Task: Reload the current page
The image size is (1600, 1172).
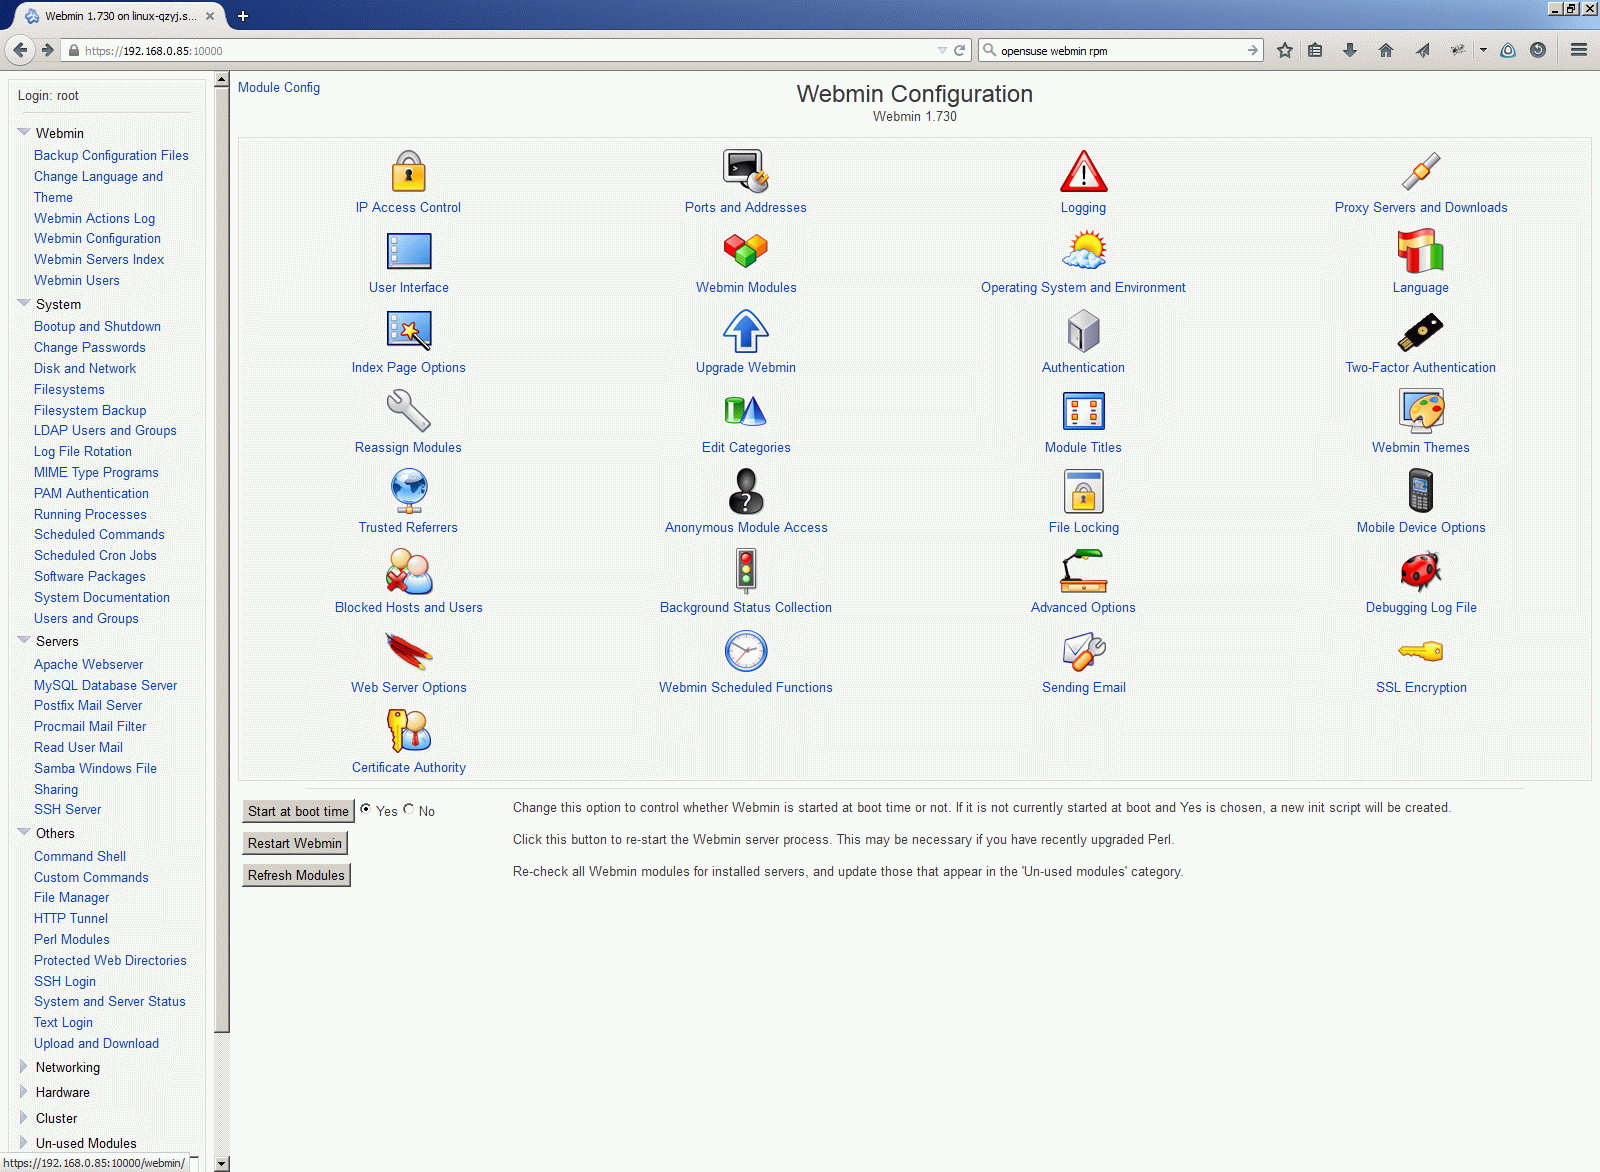Action: (960, 50)
